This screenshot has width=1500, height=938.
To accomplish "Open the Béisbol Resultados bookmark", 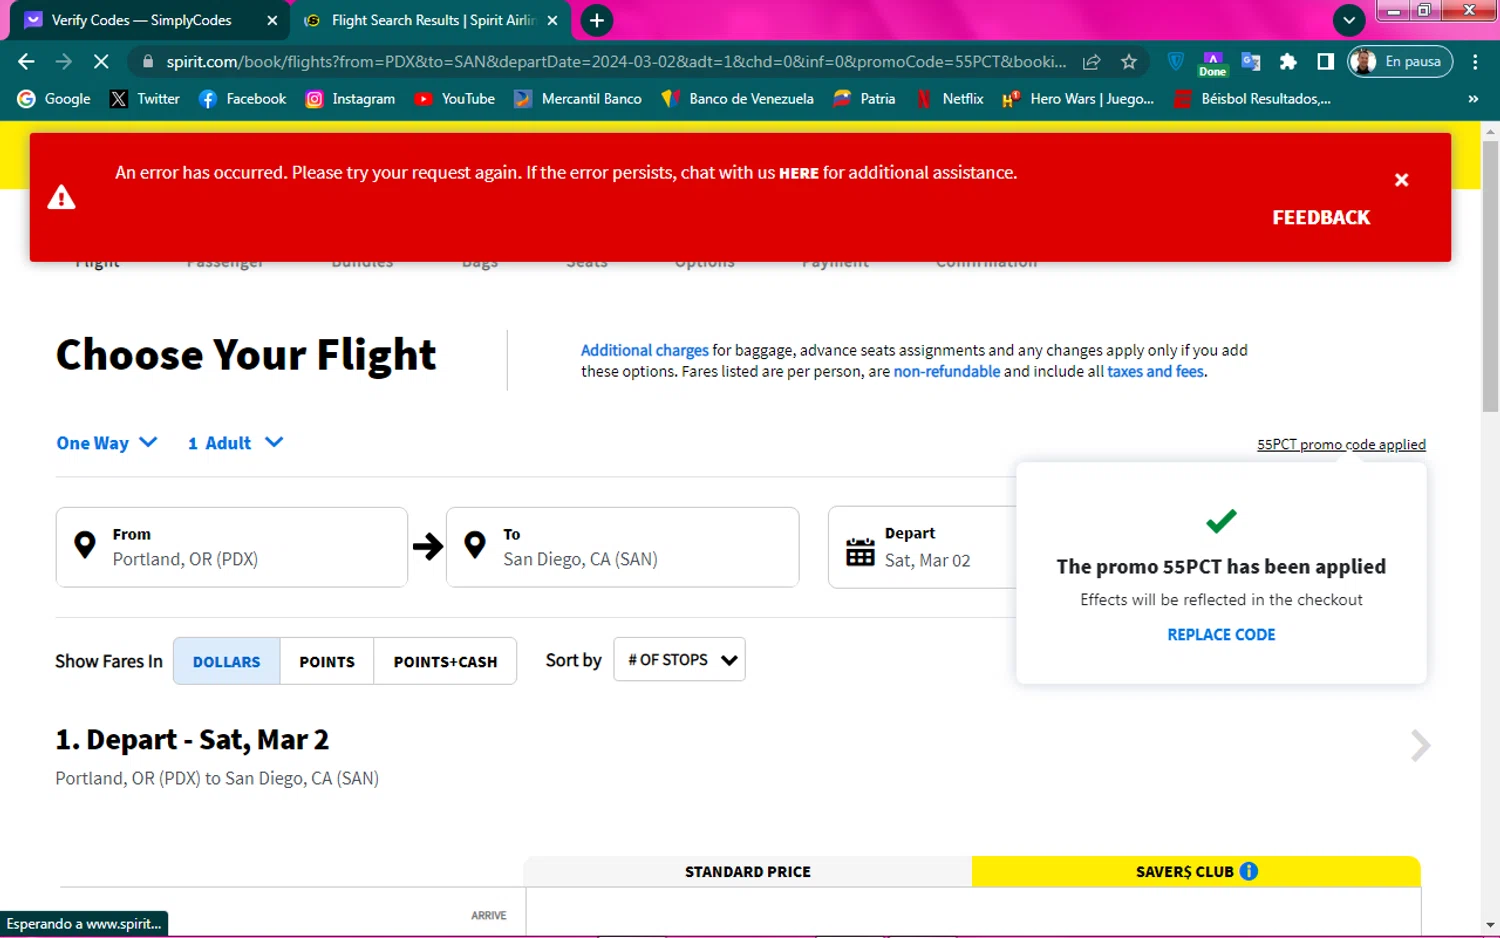I will click(1253, 99).
